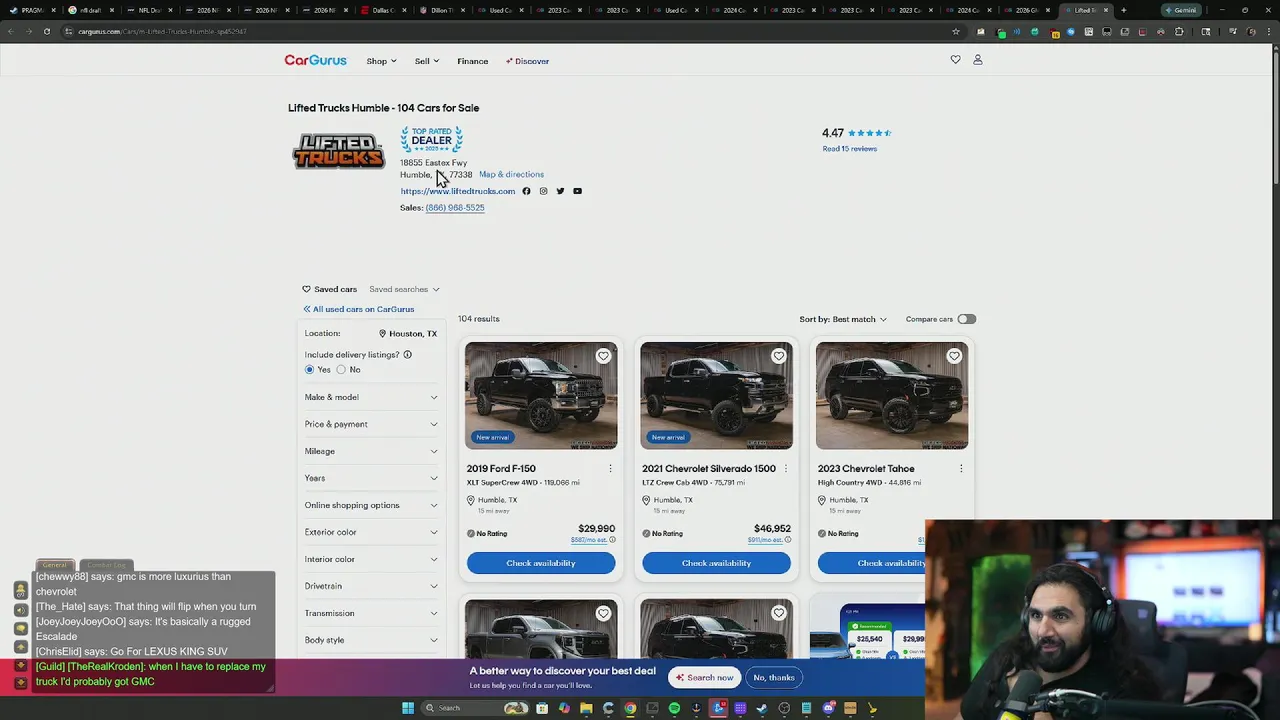Viewport: 1280px width, 720px height.
Task: Click info icon next to $587/mo estimate
Action: pyautogui.click(x=612, y=540)
